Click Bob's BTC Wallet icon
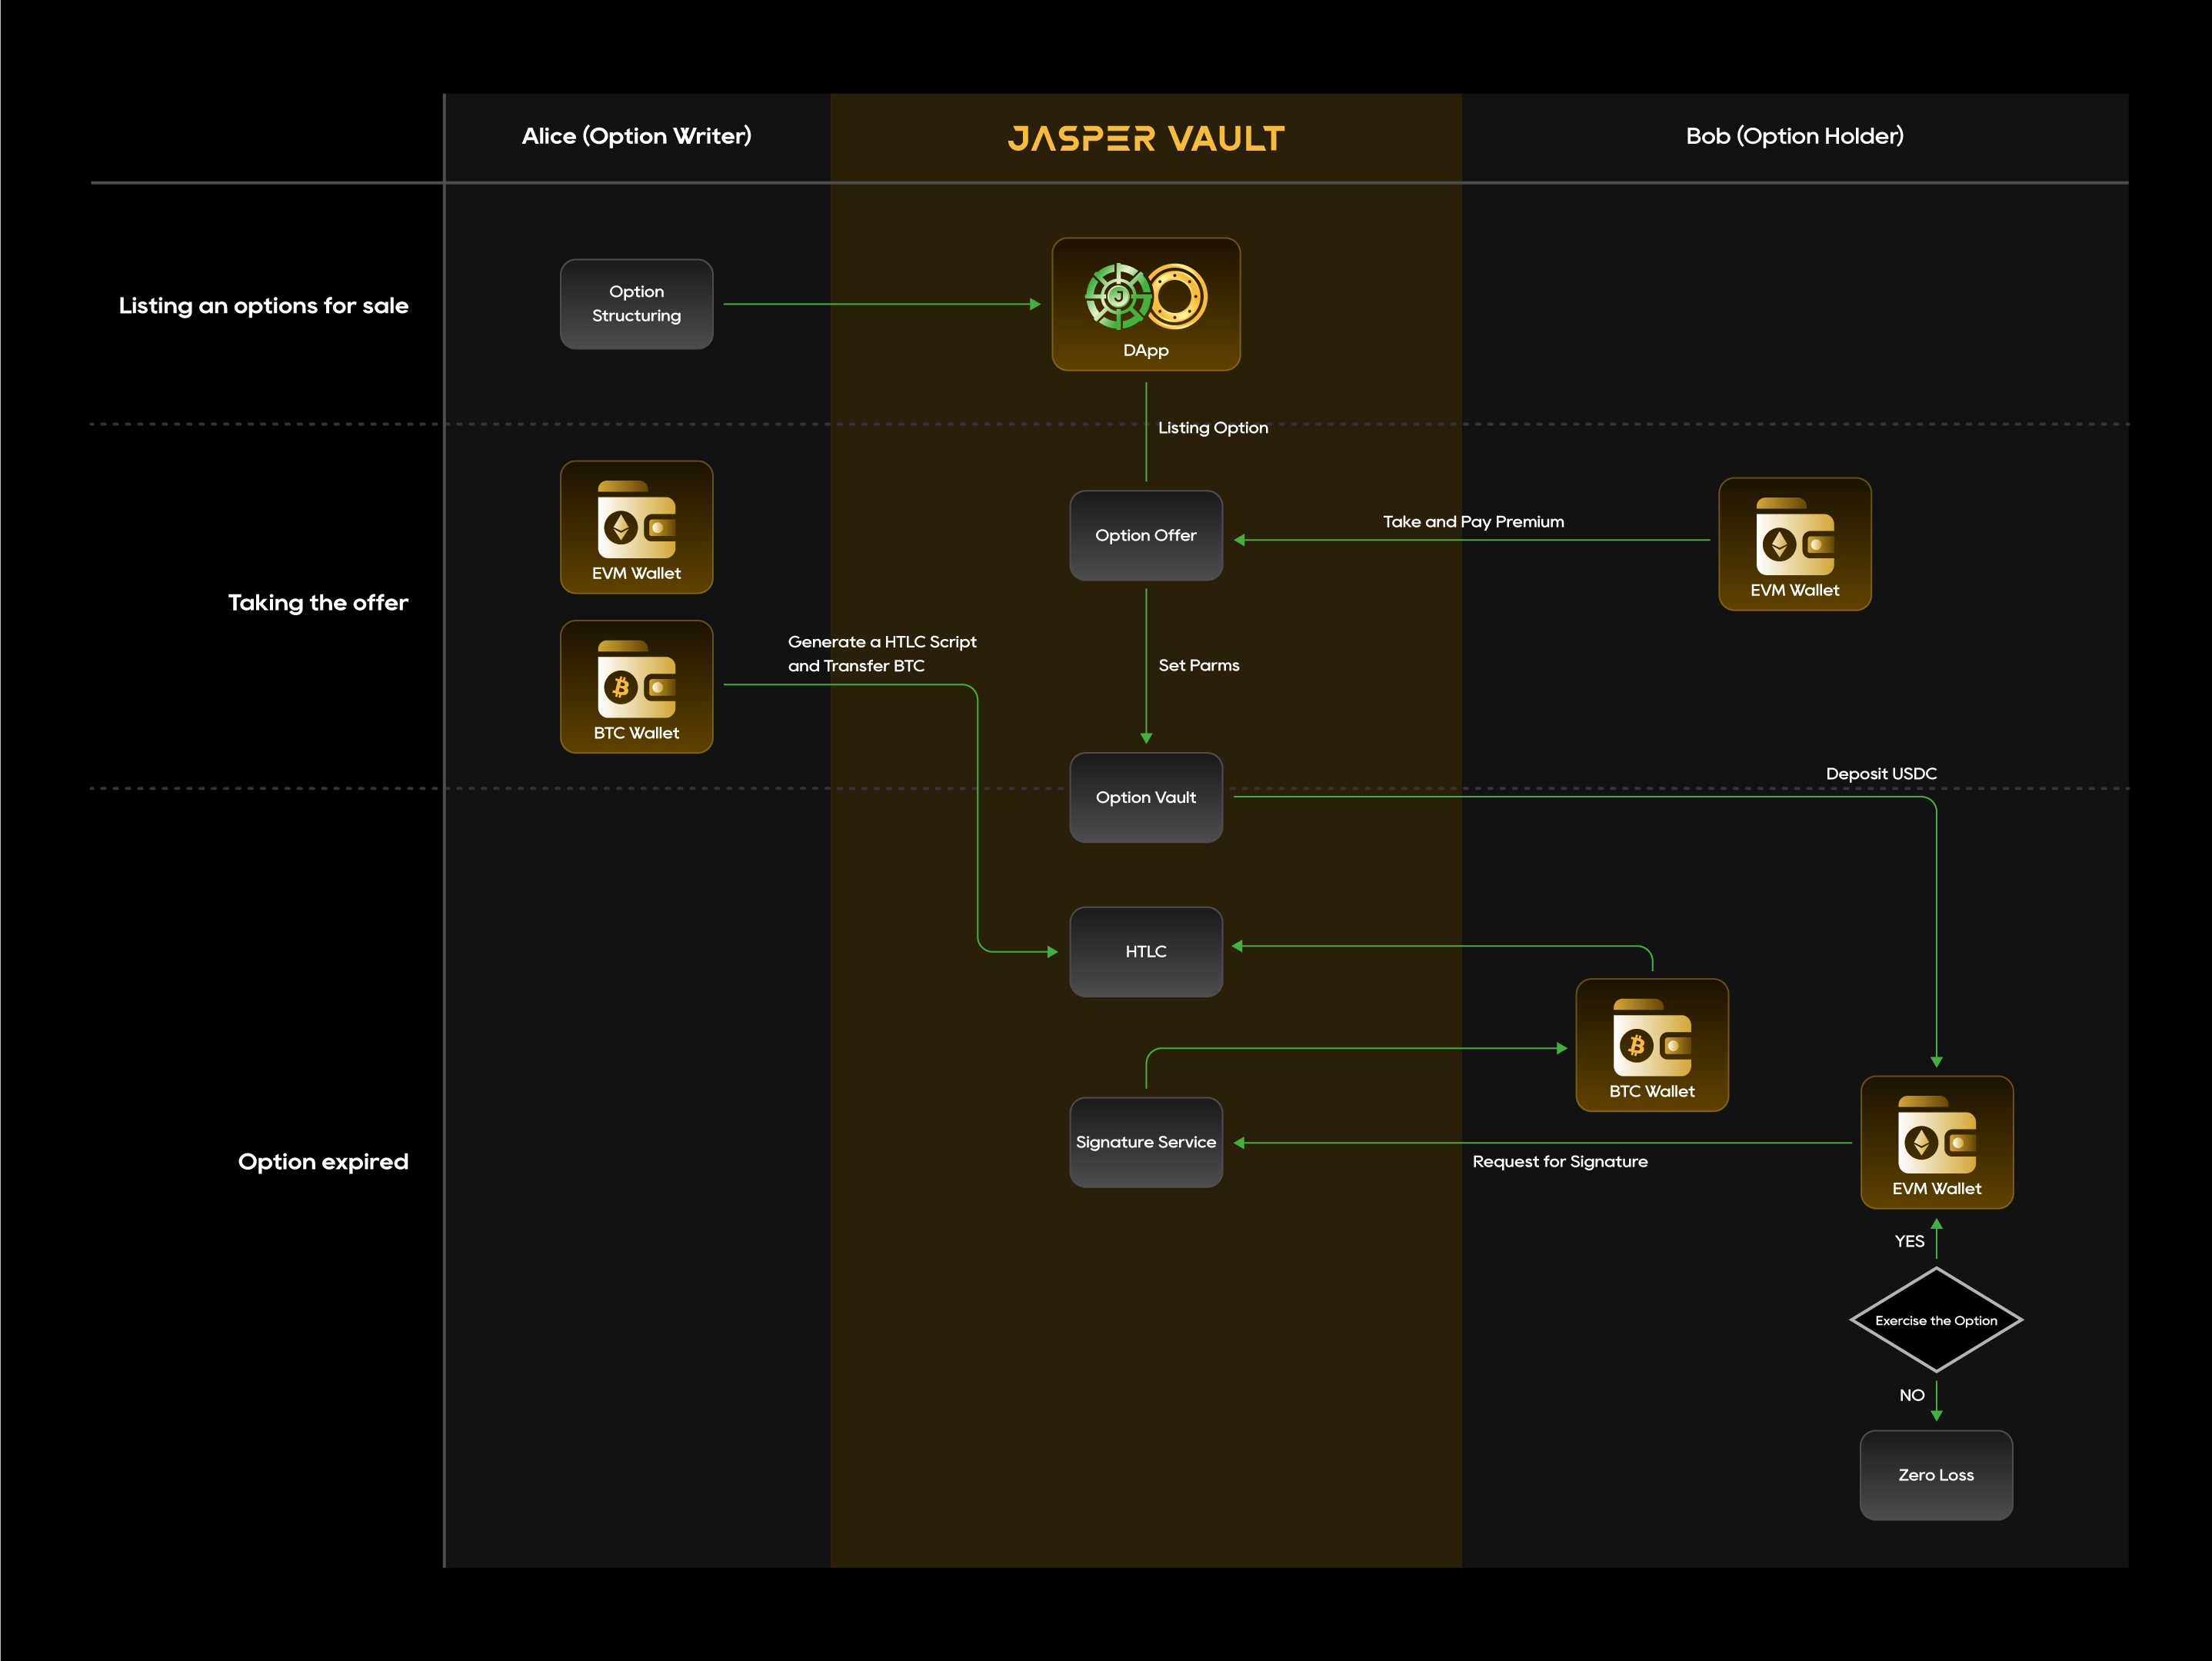The width and height of the screenshot is (2212, 1661). coord(1651,1045)
